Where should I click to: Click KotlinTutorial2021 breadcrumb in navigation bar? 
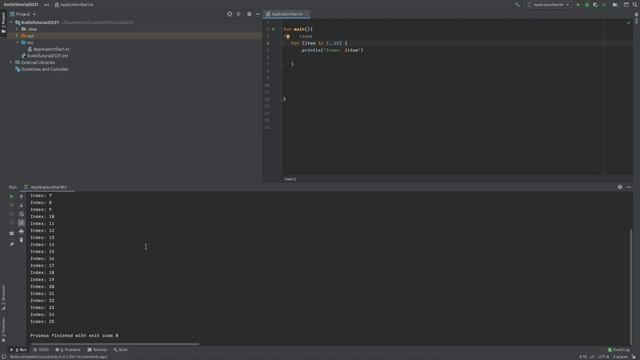[x=21, y=4]
